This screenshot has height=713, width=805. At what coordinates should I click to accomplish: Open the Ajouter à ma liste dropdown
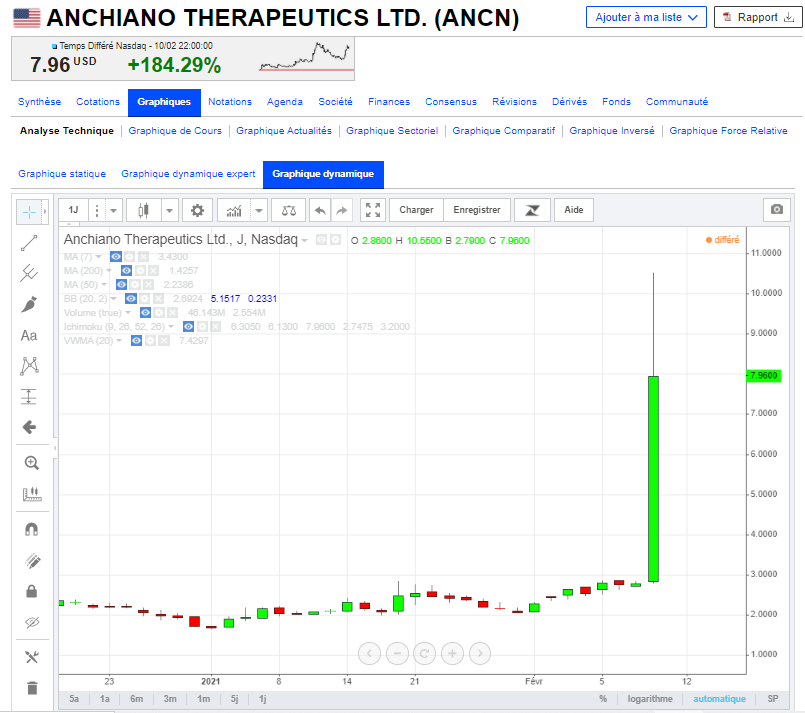(646, 17)
